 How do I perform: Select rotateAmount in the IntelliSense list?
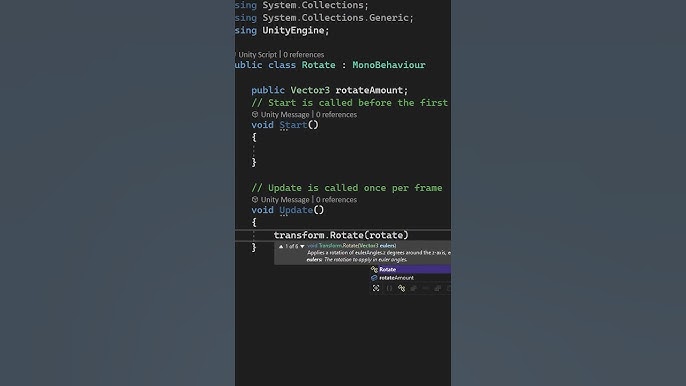[x=410, y=277]
